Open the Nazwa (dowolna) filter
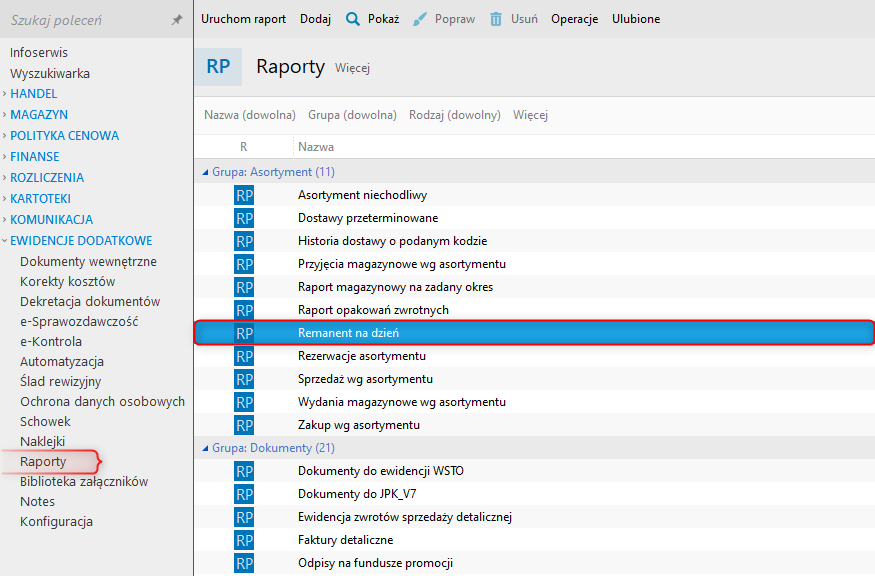875x576 pixels. click(x=250, y=115)
